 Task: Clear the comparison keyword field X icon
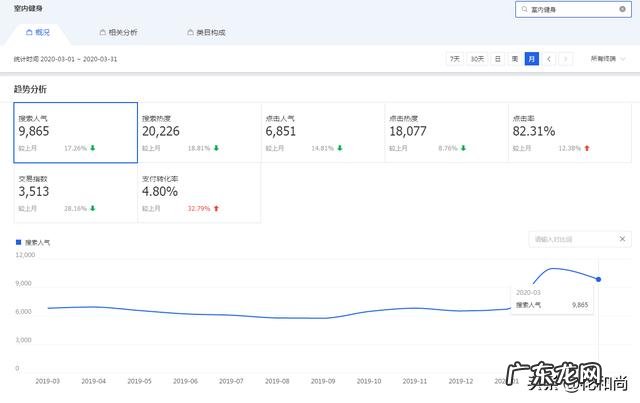click(x=622, y=239)
